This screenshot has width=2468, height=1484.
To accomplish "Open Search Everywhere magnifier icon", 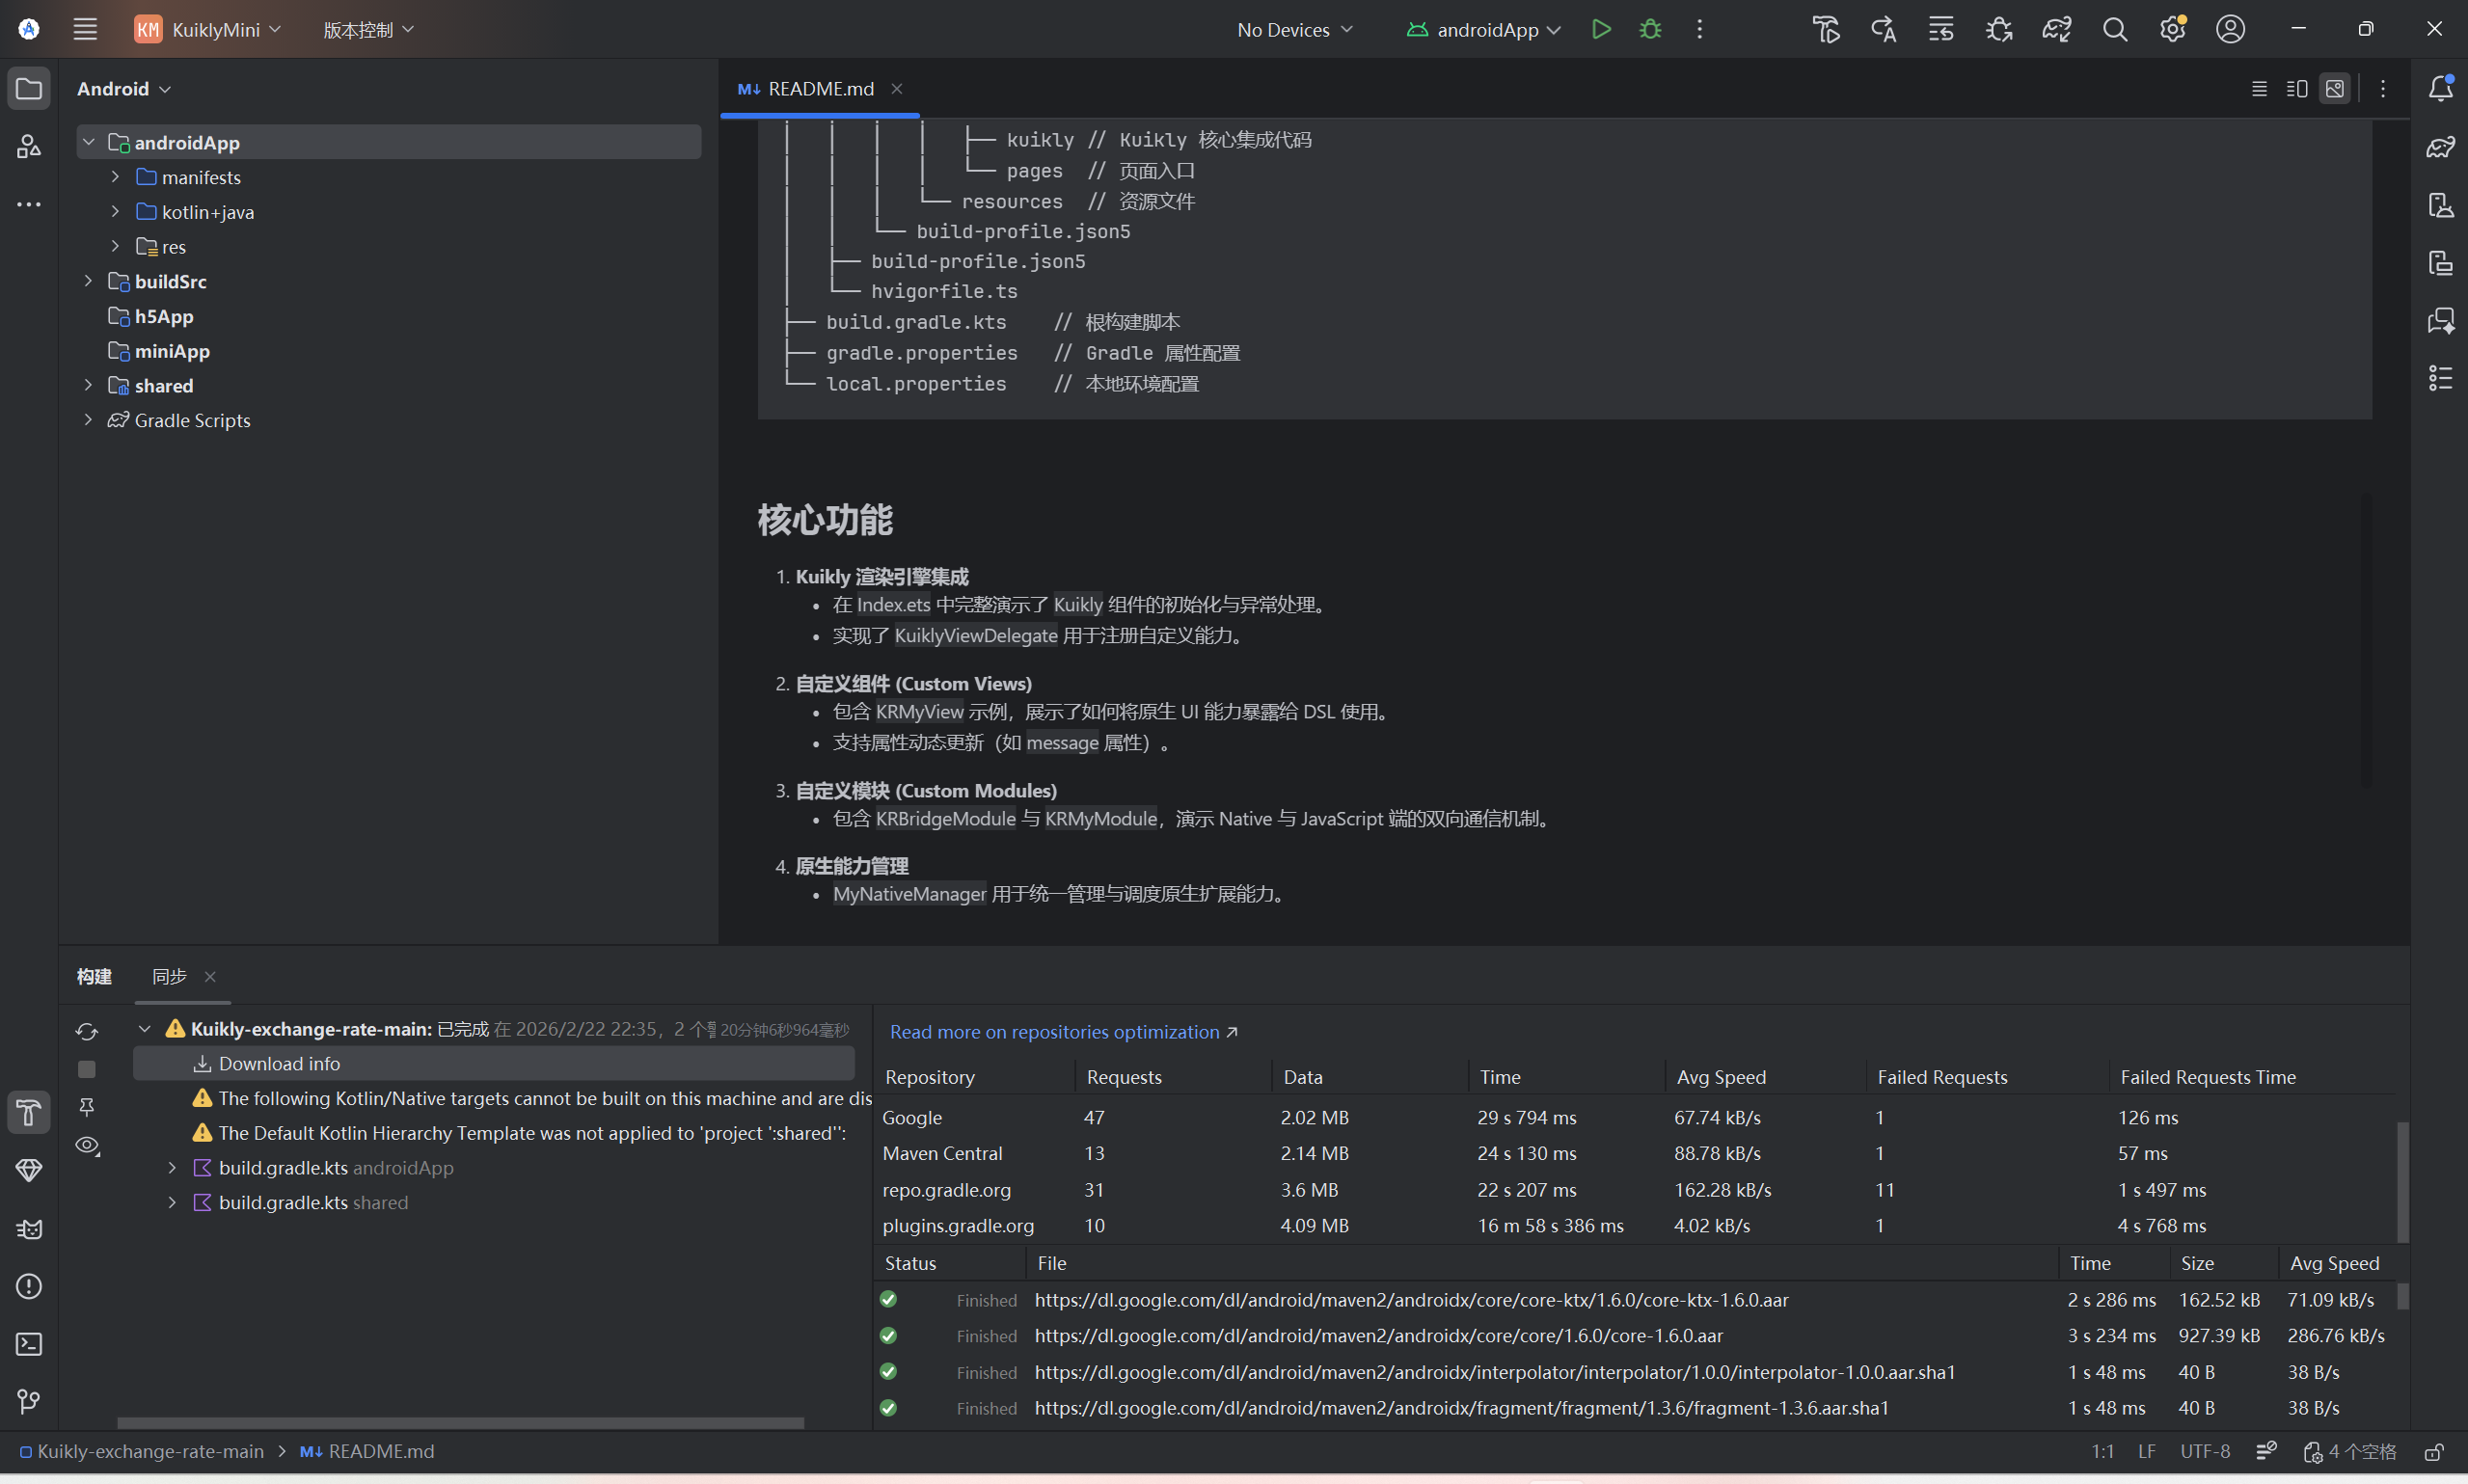I will pyautogui.click(x=2114, y=29).
